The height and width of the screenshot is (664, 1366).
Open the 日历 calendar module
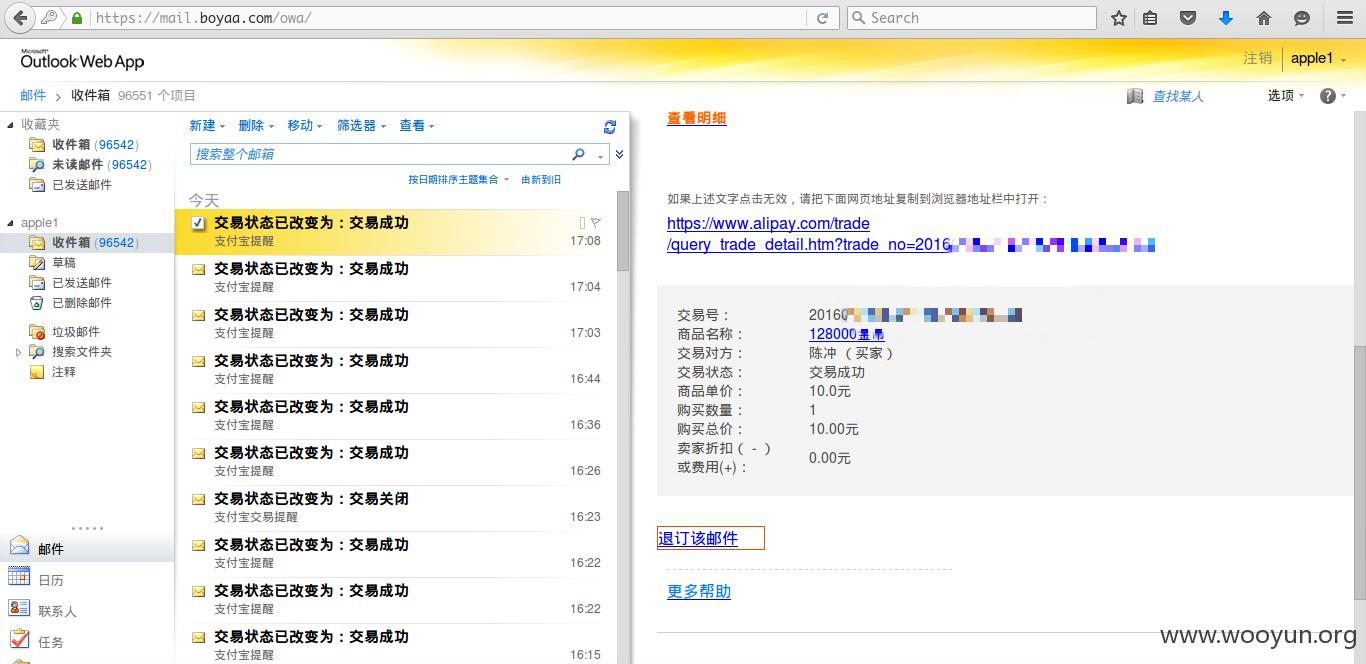tap(87, 579)
